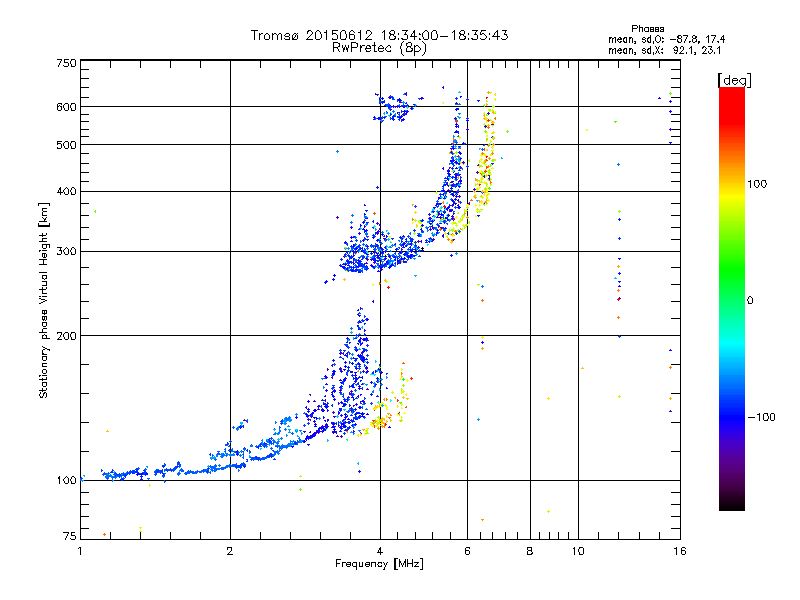
Task: Click the y-axis tick label '500'
Action: (x=66, y=145)
